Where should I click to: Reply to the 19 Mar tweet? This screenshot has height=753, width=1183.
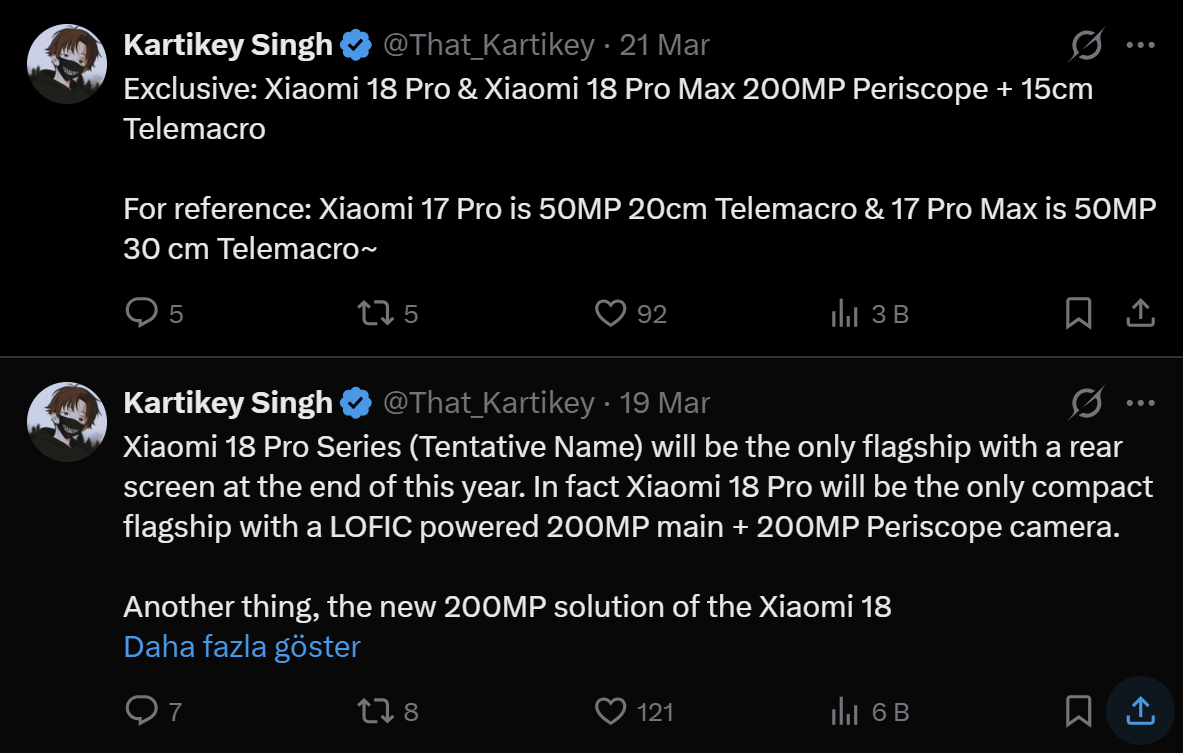140,711
